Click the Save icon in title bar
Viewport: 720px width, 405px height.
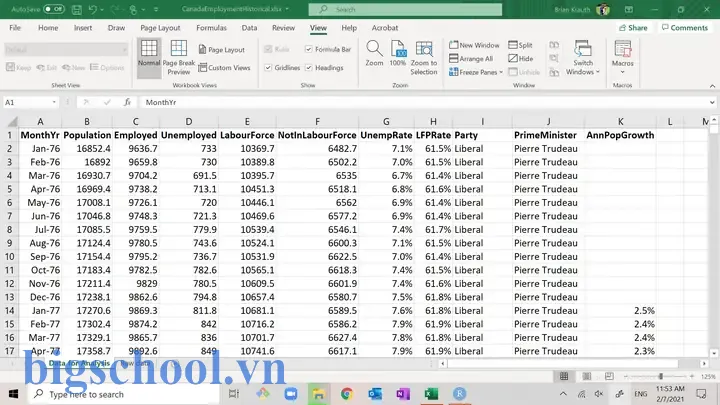click(x=77, y=9)
